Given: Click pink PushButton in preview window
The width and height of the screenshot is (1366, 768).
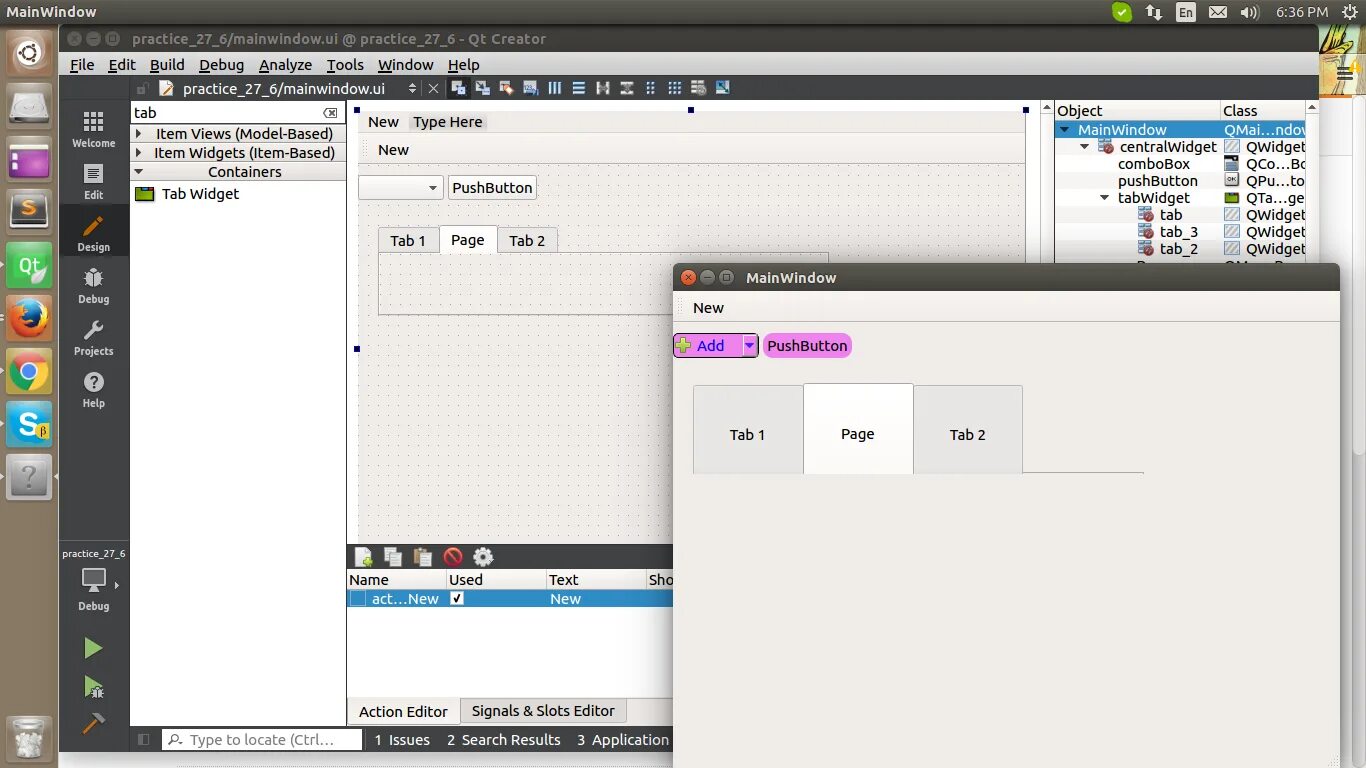Looking at the screenshot, I should click(807, 345).
